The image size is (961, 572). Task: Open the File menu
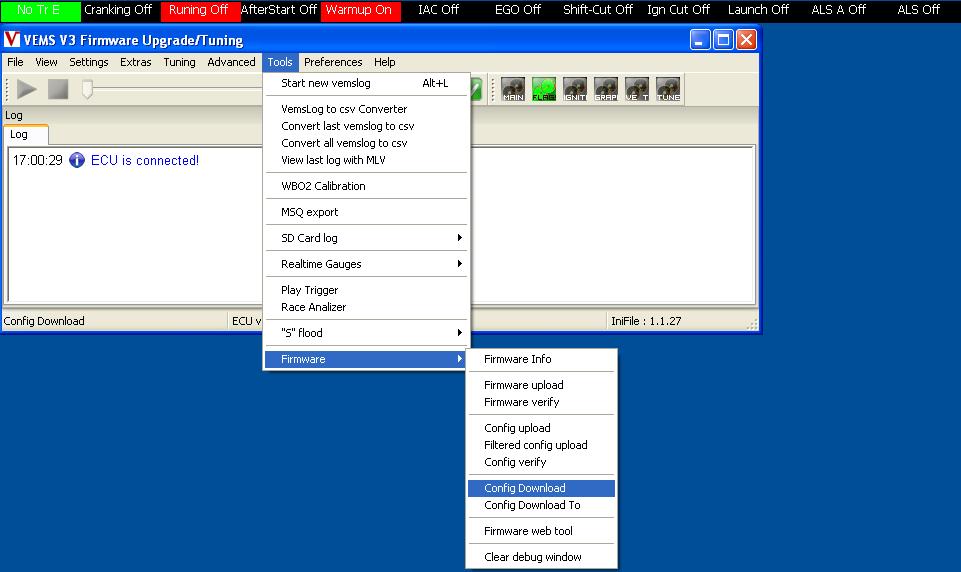pos(15,62)
